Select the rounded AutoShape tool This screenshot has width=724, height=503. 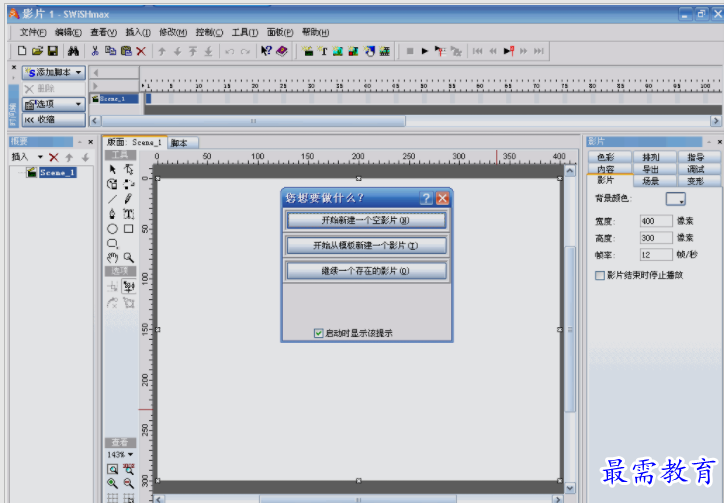click(x=113, y=243)
